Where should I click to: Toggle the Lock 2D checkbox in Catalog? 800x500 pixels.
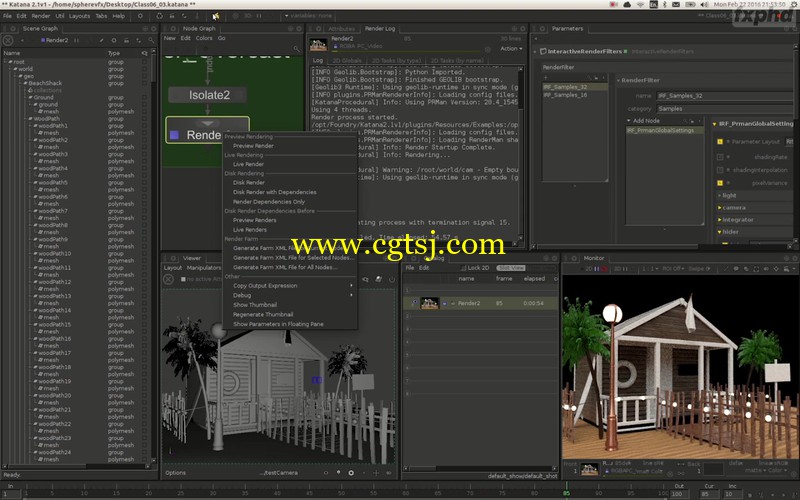click(464, 268)
